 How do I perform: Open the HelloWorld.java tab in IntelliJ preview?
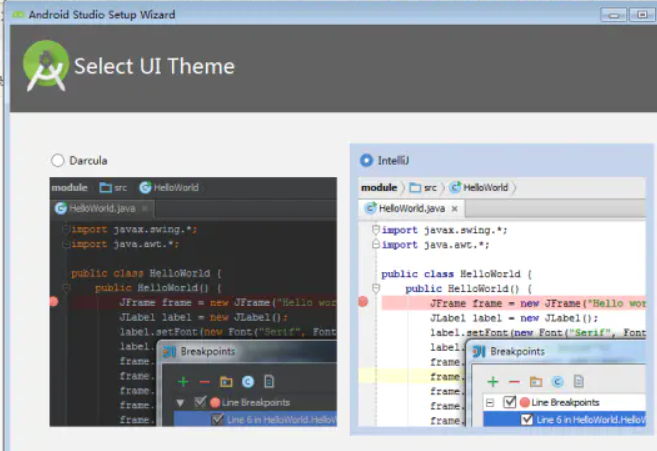pyautogui.click(x=411, y=208)
